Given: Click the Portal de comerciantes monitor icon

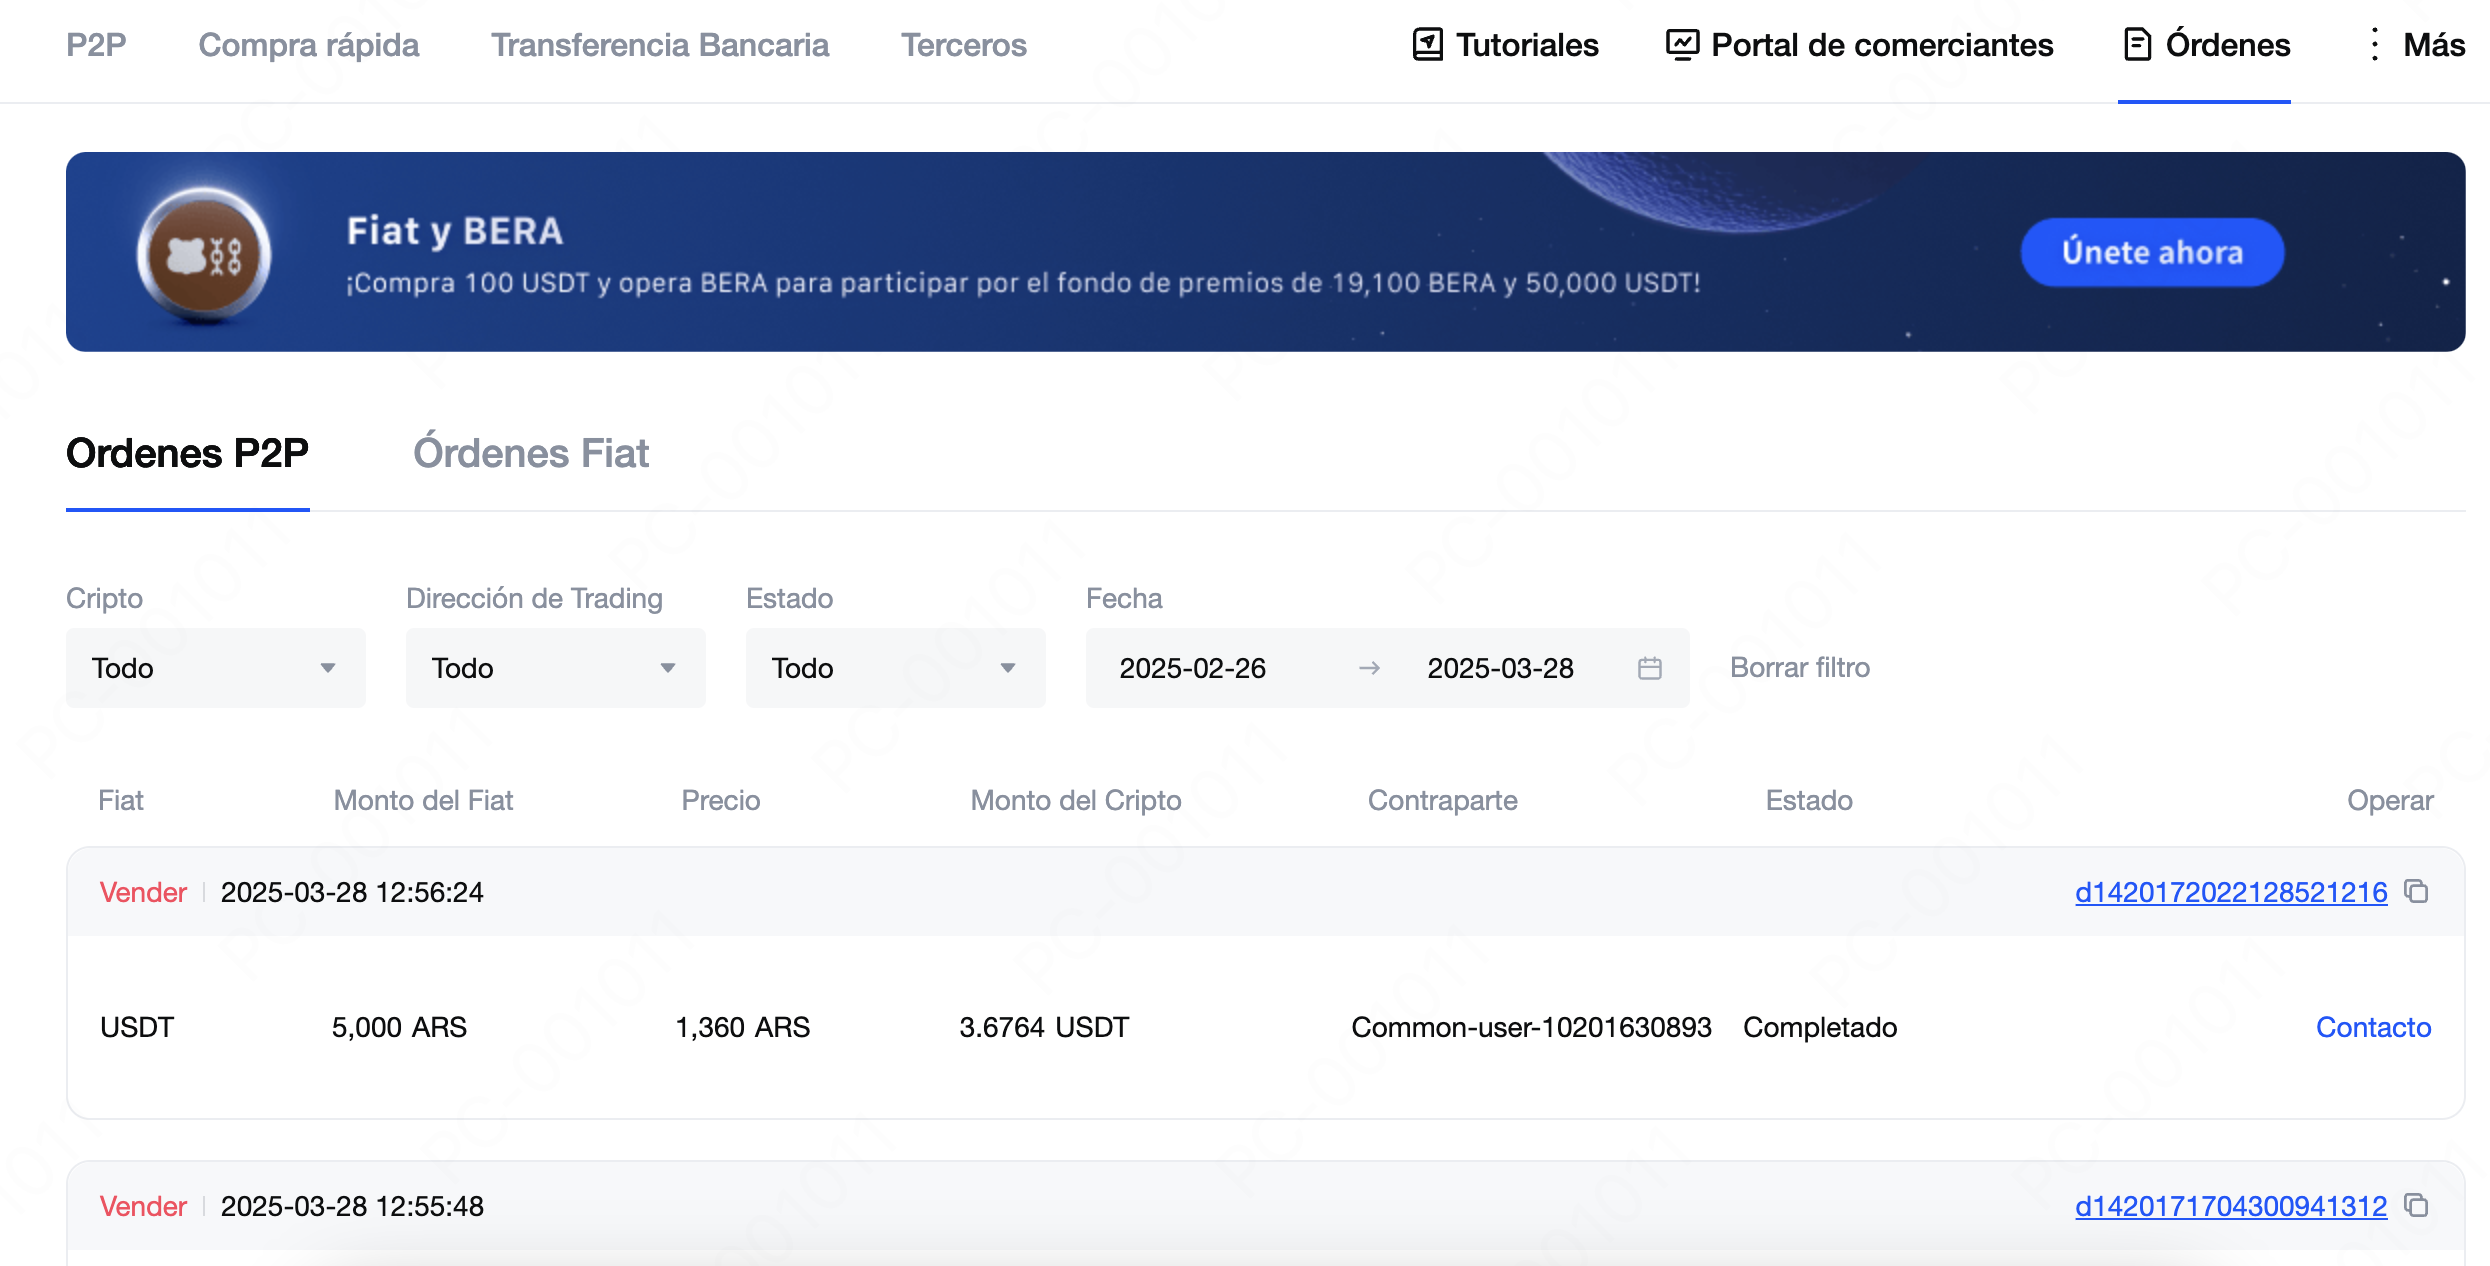Looking at the screenshot, I should coord(1682,45).
